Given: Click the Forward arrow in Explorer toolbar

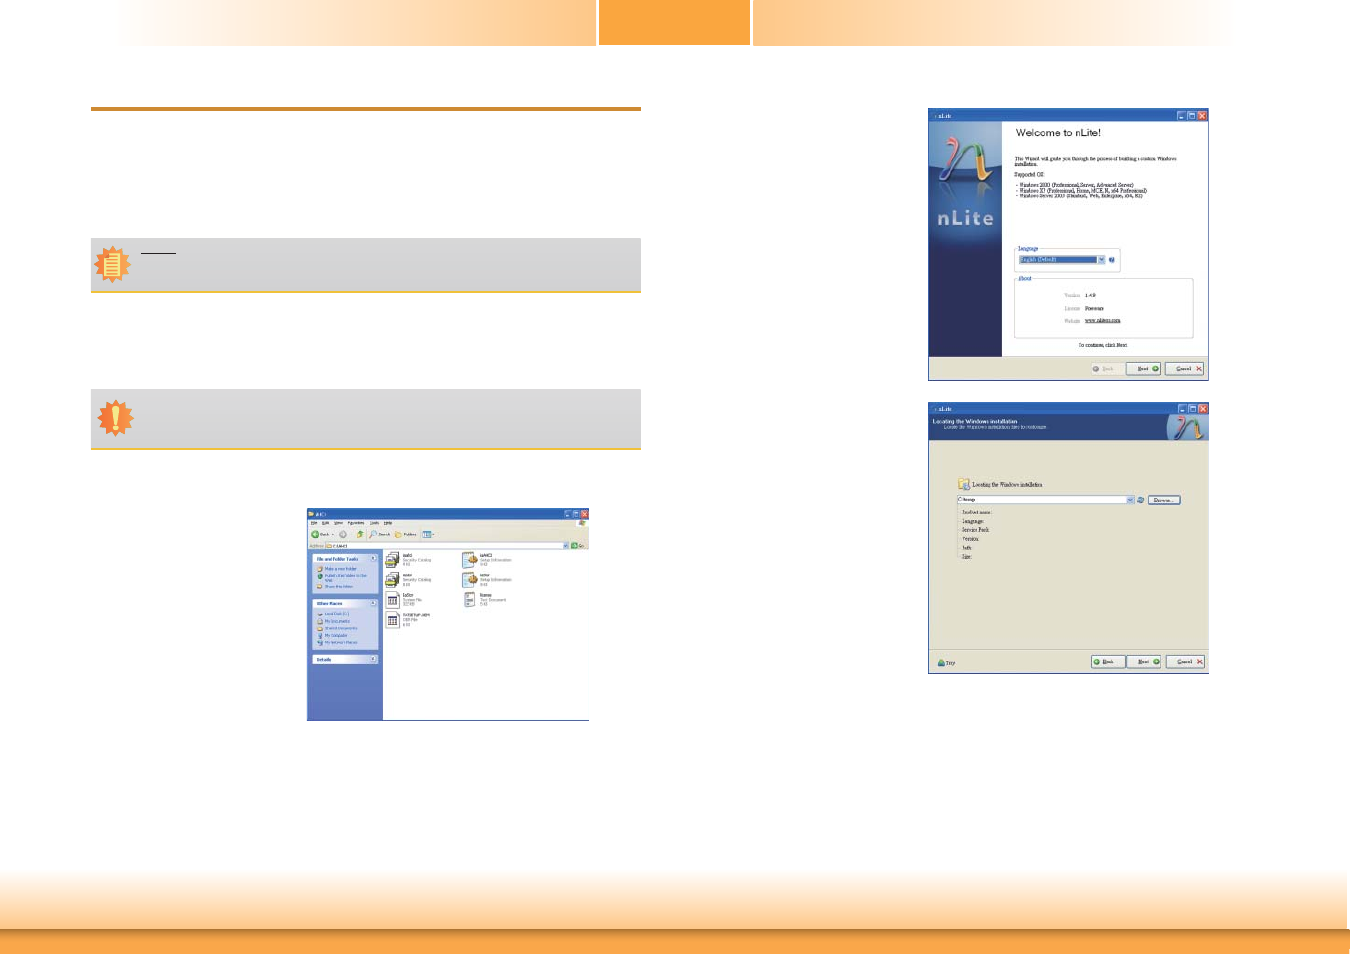Looking at the screenshot, I should tap(343, 534).
